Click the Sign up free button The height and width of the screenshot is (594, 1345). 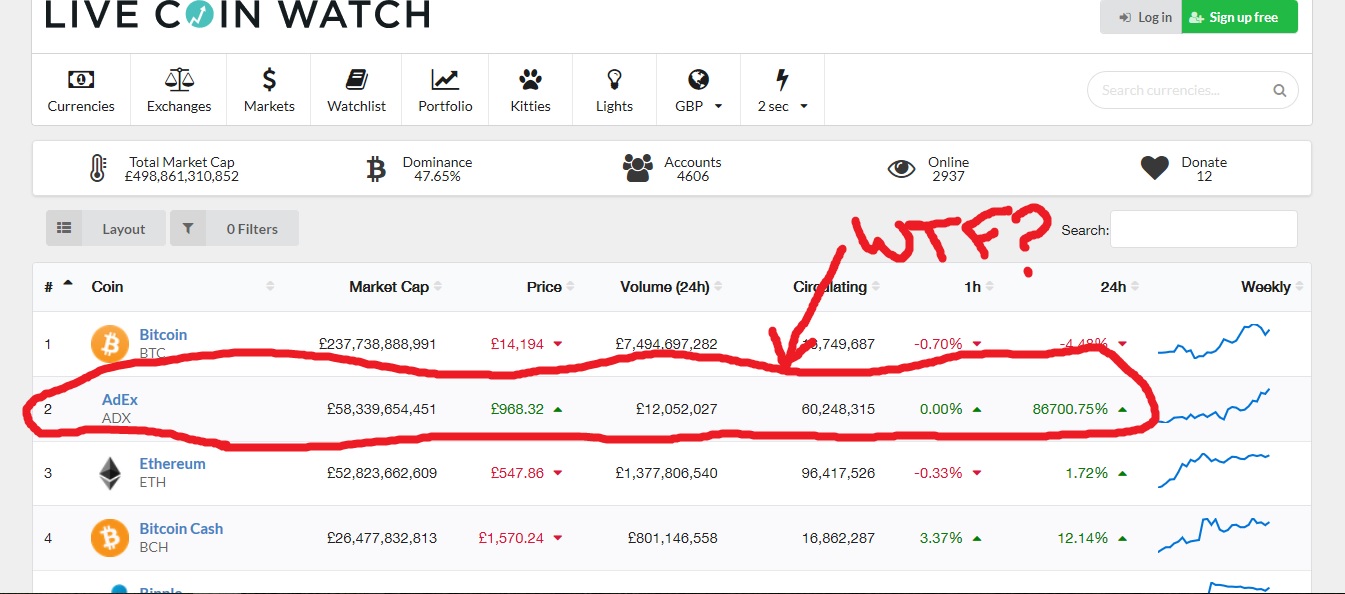click(1239, 17)
